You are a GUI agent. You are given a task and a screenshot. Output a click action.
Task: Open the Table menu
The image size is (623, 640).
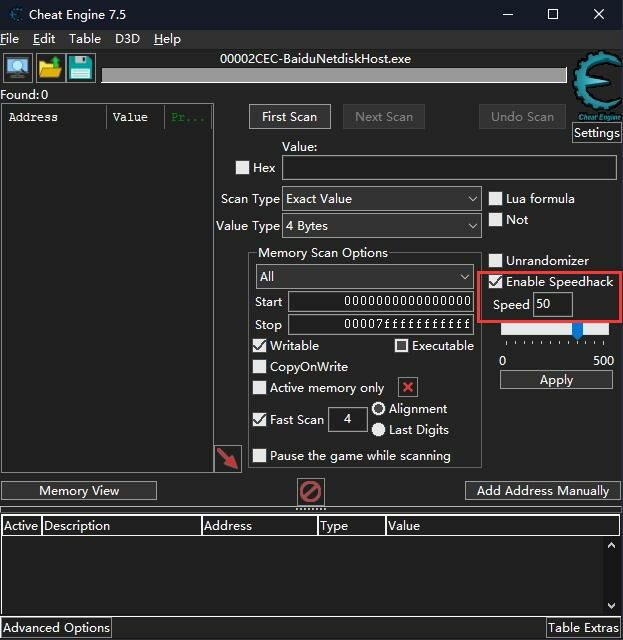pos(85,39)
